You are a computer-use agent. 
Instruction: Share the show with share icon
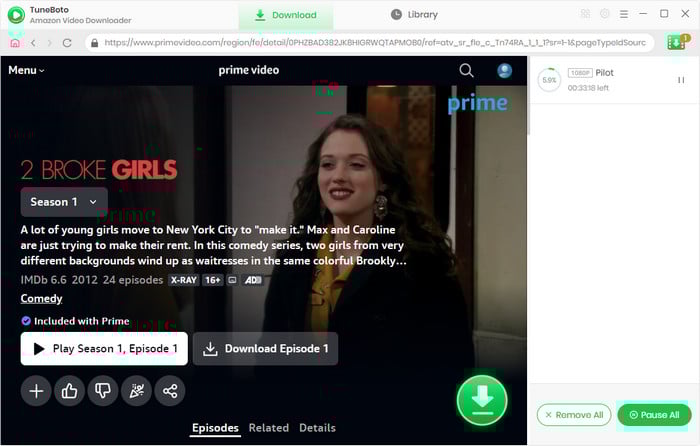[x=170, y=391]
